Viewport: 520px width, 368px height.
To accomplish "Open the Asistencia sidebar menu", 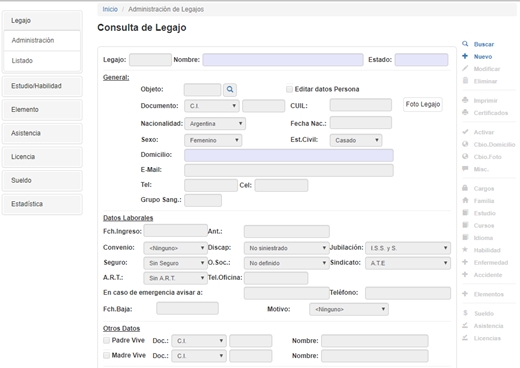I will tap(42, 133).
